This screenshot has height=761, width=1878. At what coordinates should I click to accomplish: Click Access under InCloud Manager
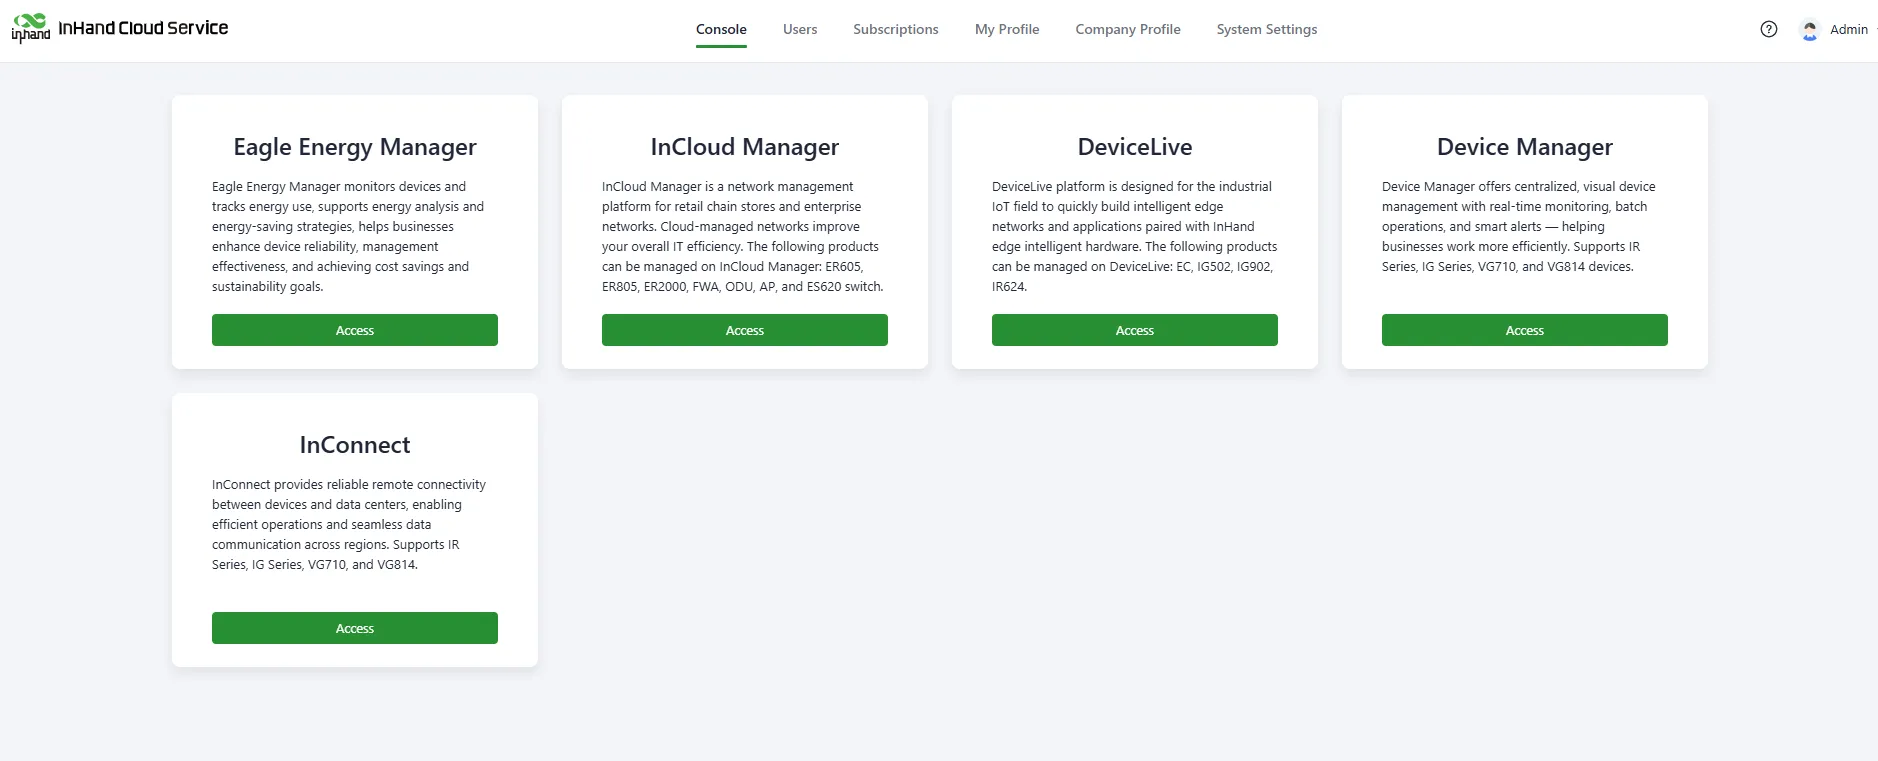(x=745, y=330)
